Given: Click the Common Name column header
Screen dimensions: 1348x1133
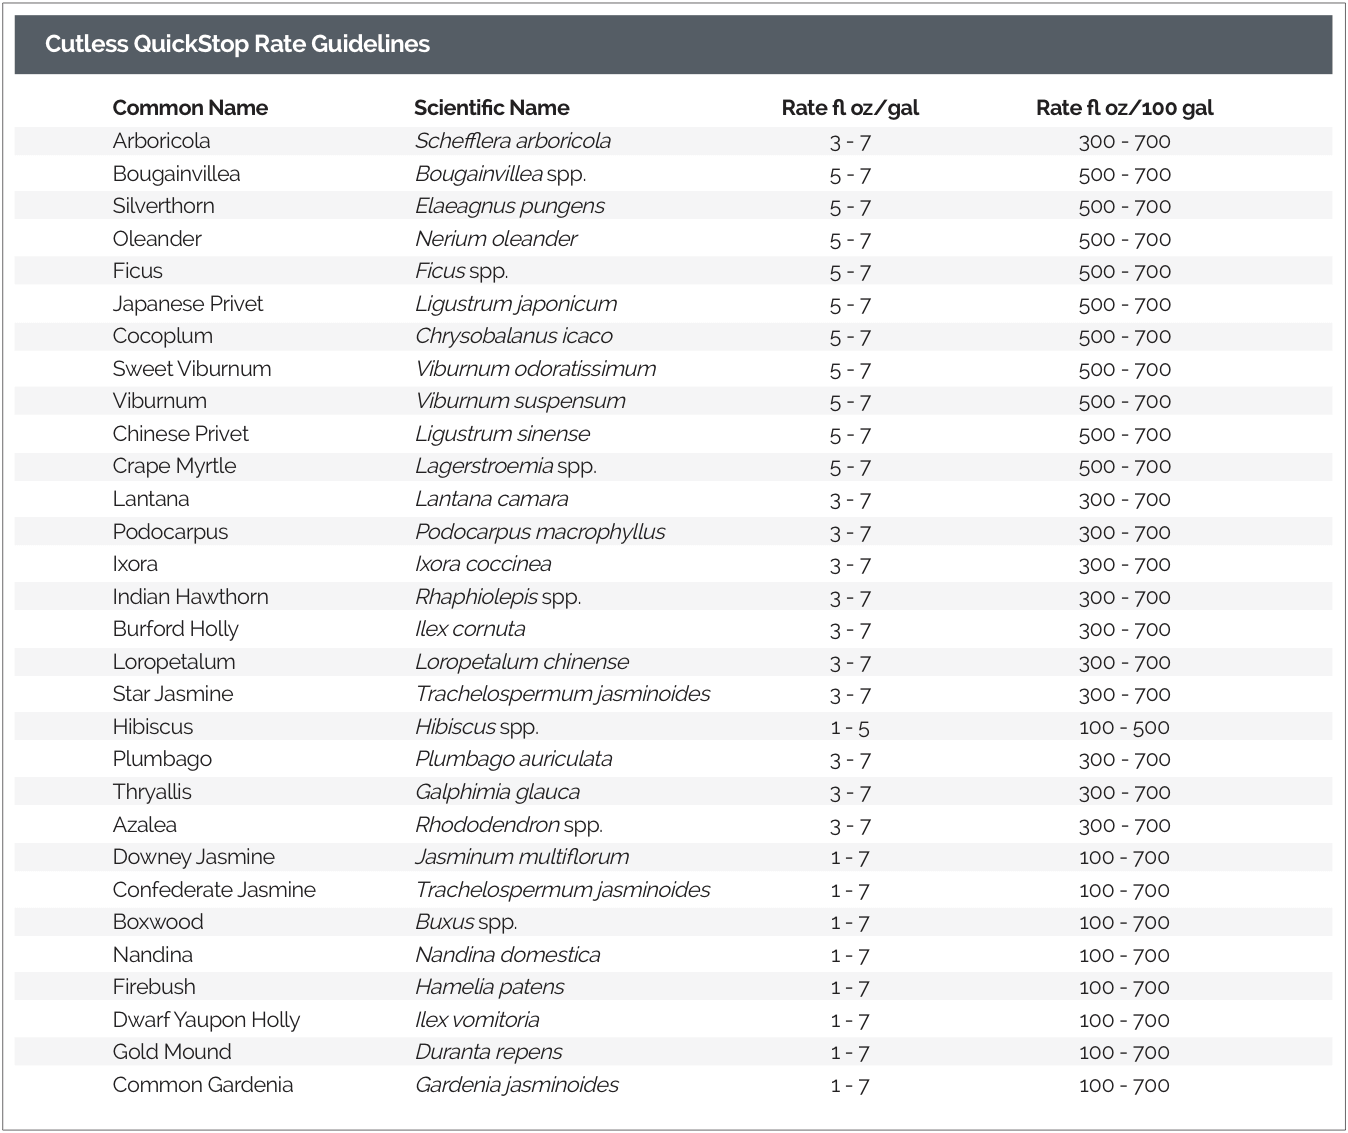Looking at the screenshot, I should click(x=190, y=108).
